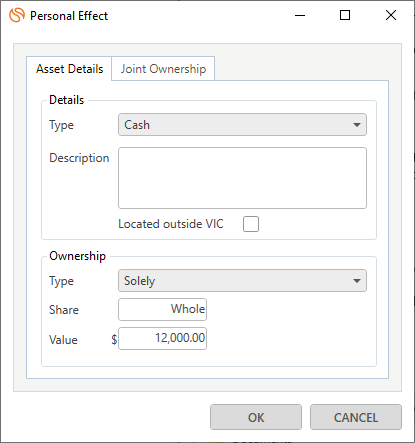
Task: Confirm with the OK button
Action: pyautogui.click(x=256, y=417)
